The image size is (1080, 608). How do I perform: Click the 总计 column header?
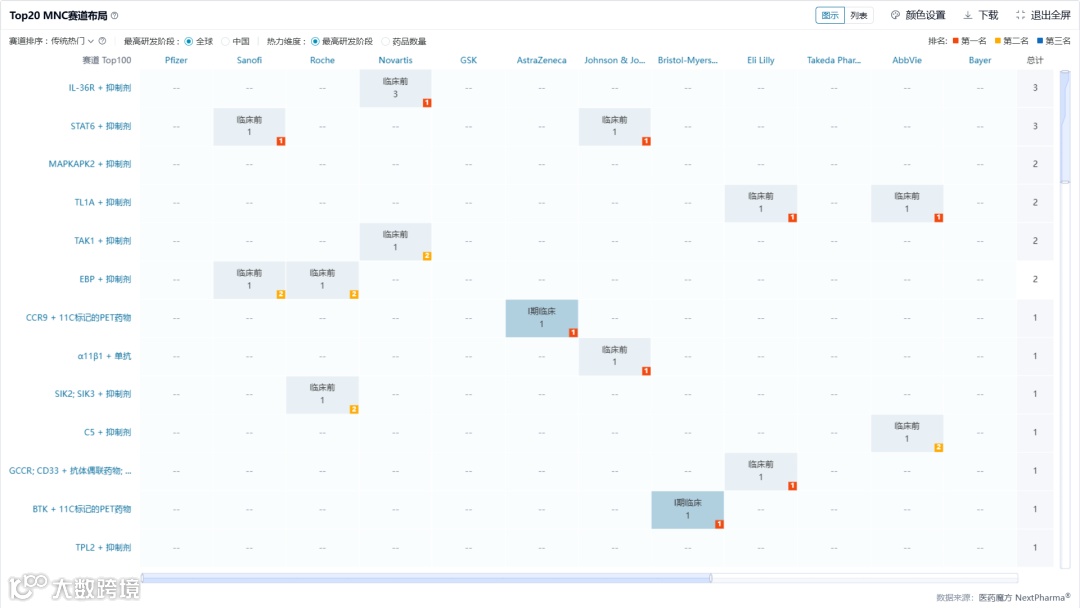[1035, 61]
